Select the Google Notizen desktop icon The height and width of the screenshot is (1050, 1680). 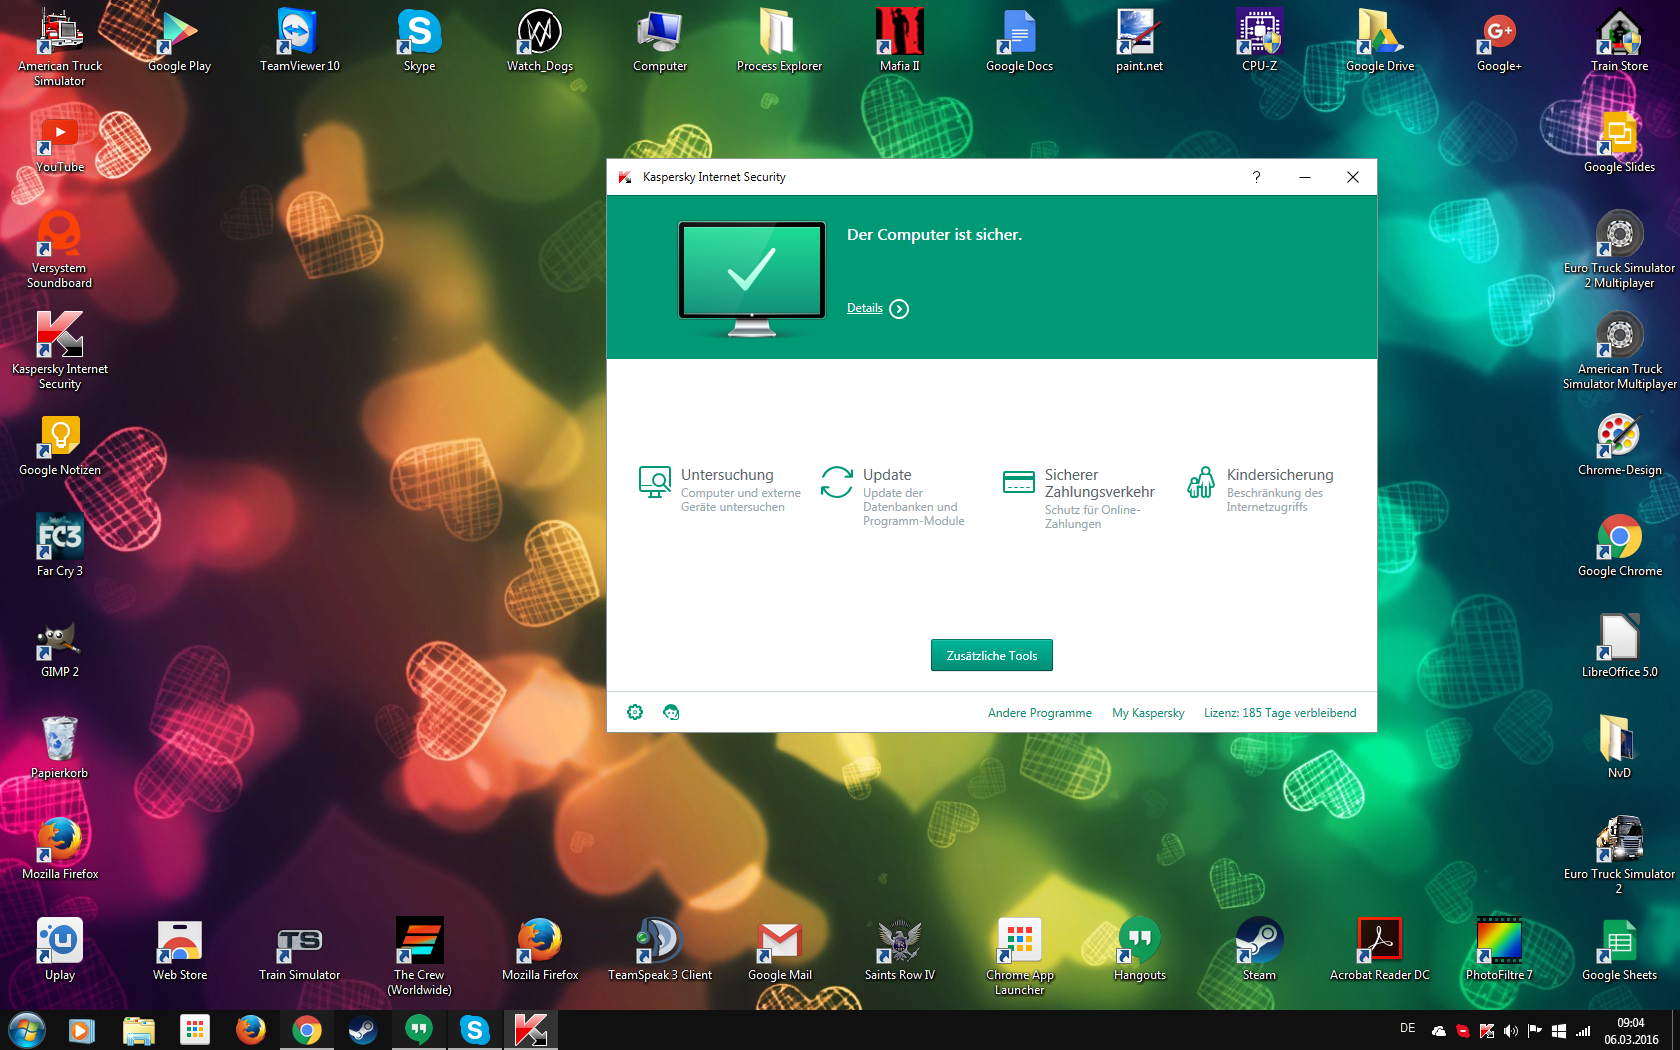pos(60,444)
